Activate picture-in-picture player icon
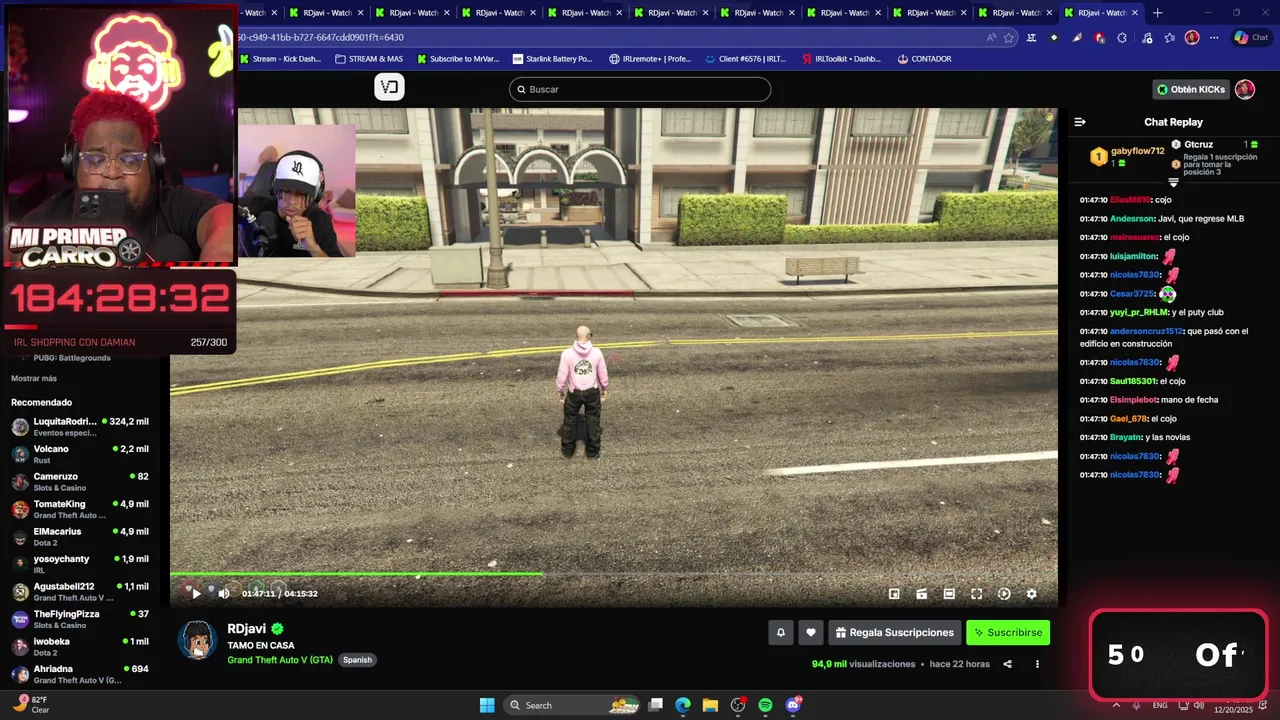1280x720 pixels. pos(894,594)
